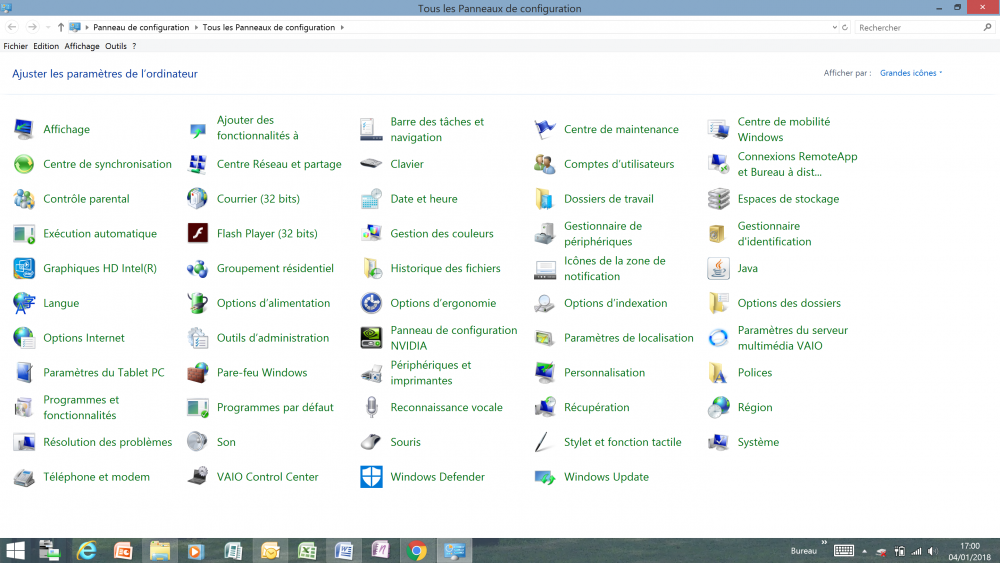Click the search magnifier icon
This screenshot has height=563, width=1000.
987,27
